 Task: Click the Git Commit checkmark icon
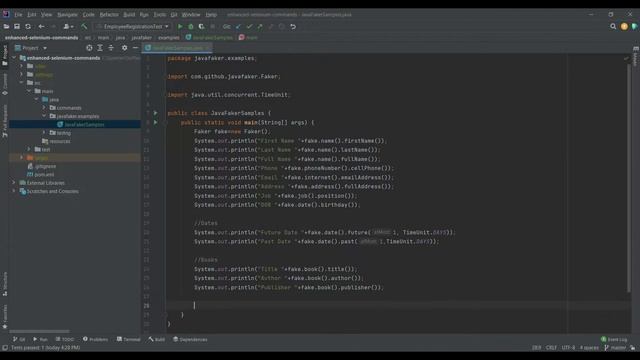249,27
